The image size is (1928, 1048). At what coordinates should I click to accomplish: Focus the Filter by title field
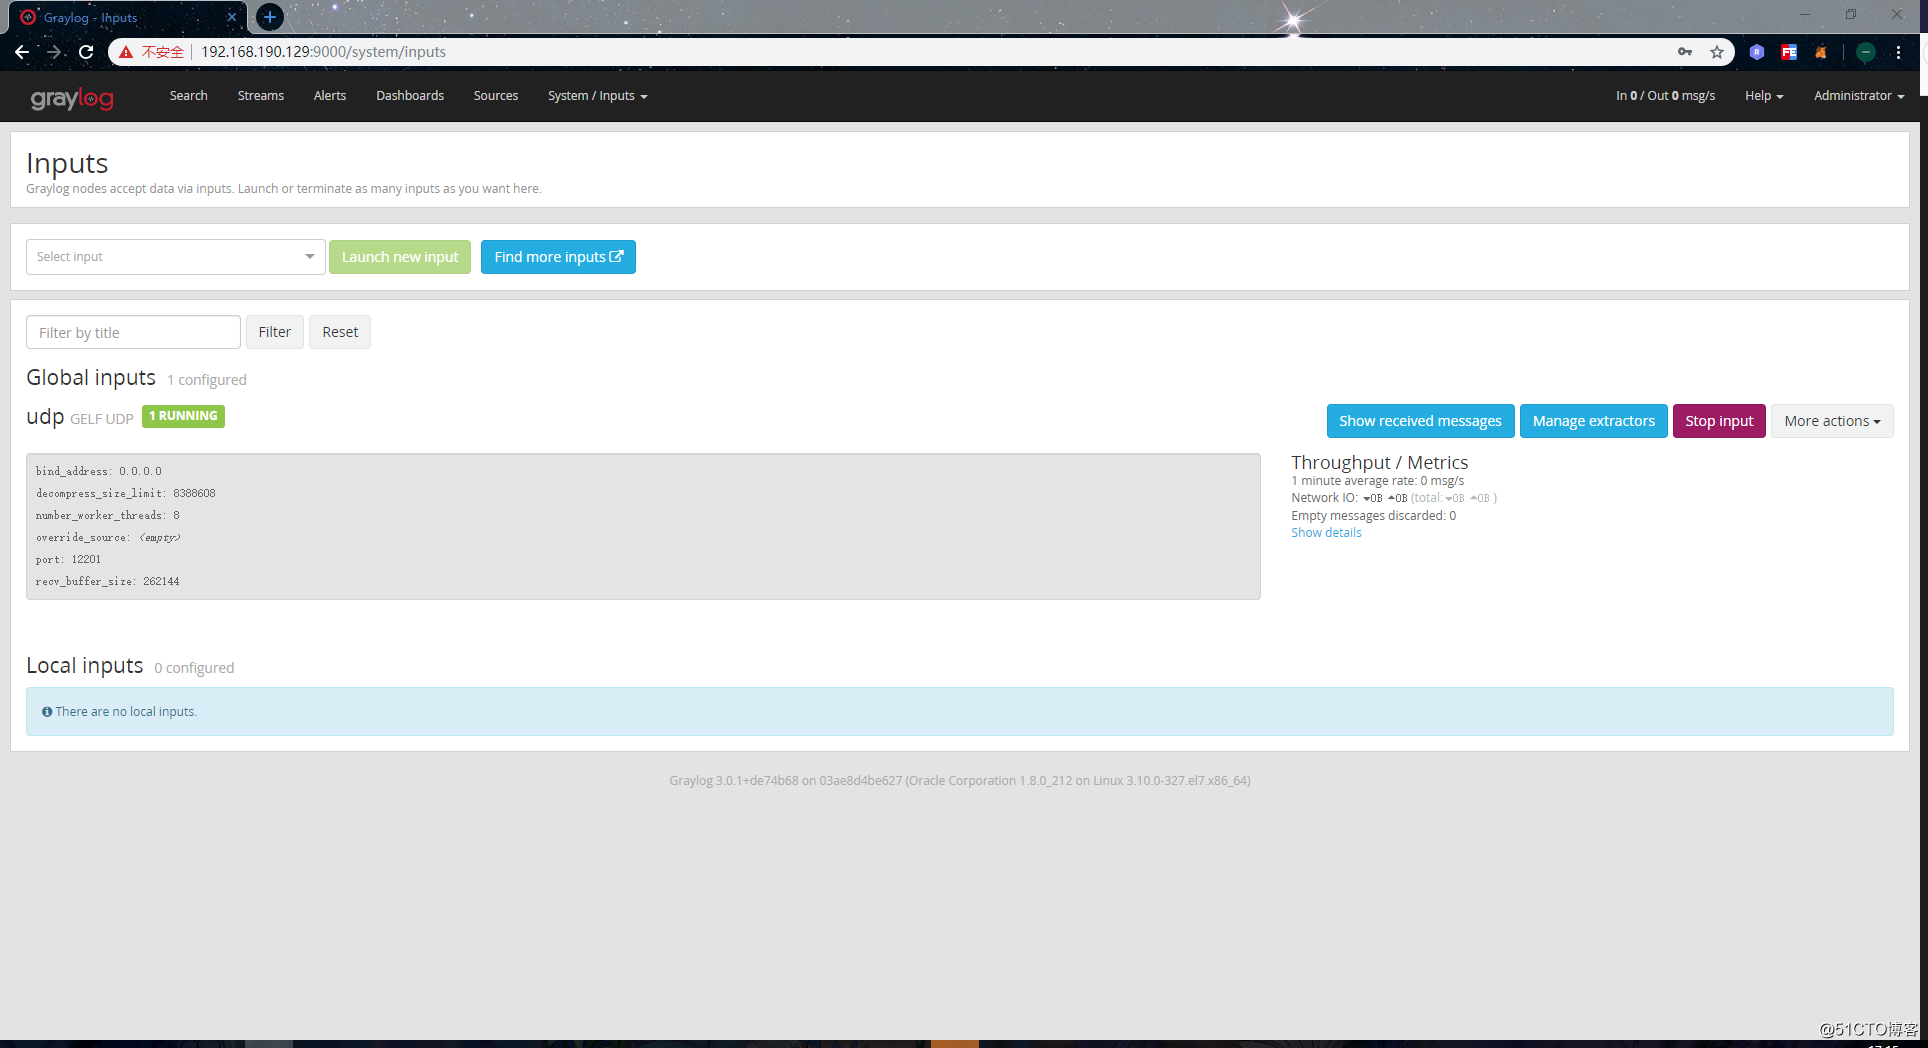click(x=133, y=333)
